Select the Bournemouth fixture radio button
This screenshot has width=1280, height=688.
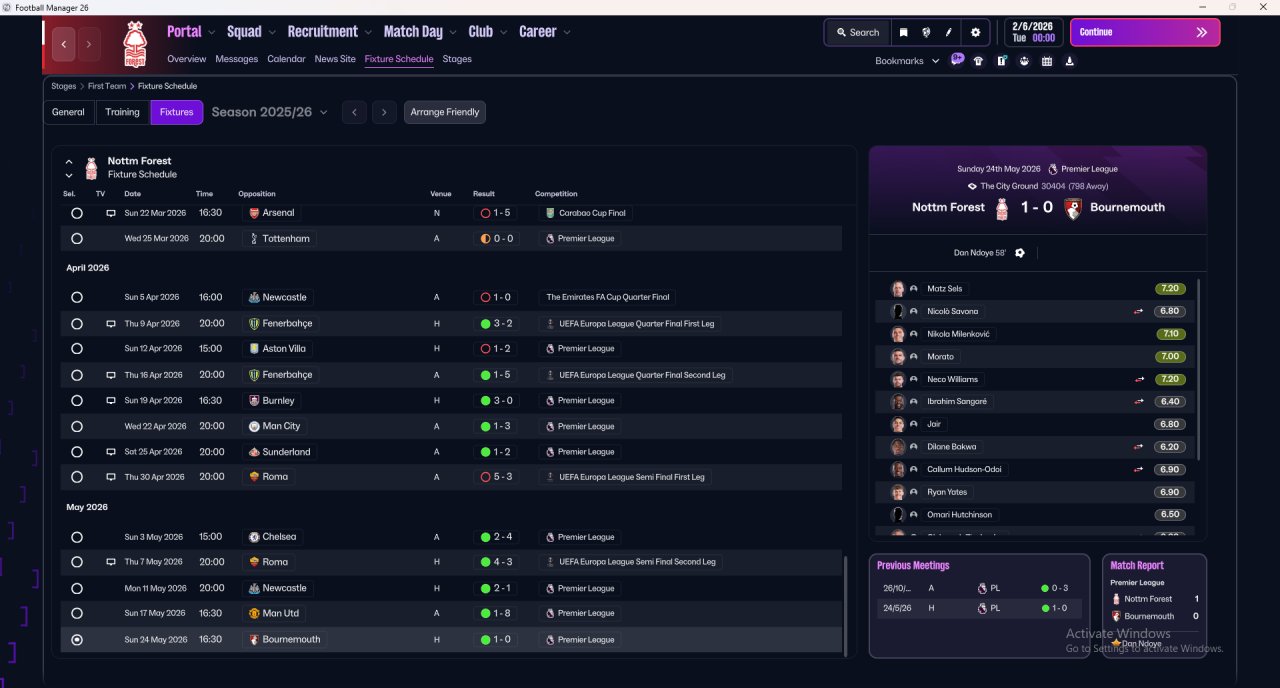tap(77, 640)
